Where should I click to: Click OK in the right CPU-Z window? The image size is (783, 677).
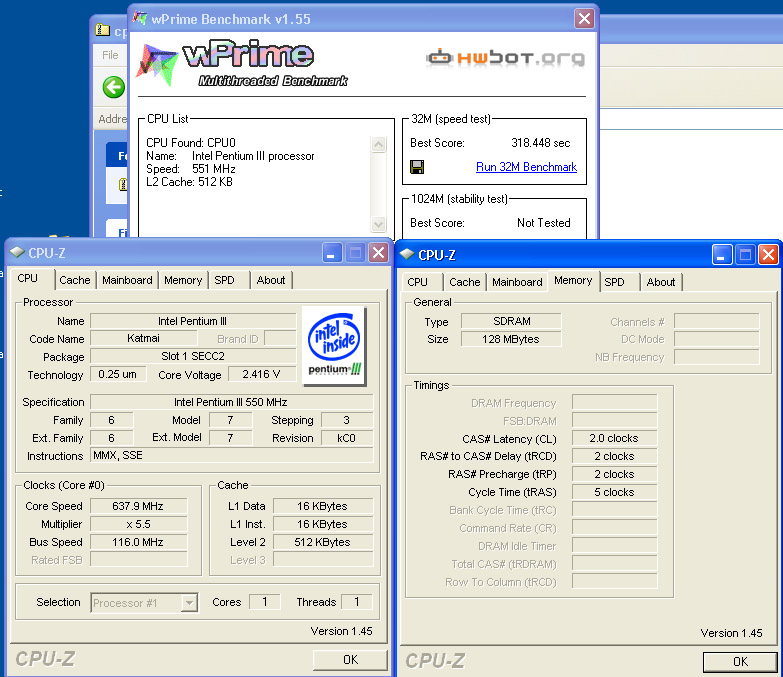pyautogui.click(x=741, y=662)
